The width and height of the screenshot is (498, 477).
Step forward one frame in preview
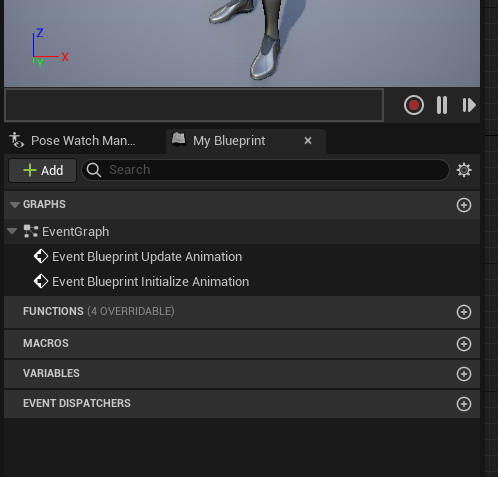469,105
